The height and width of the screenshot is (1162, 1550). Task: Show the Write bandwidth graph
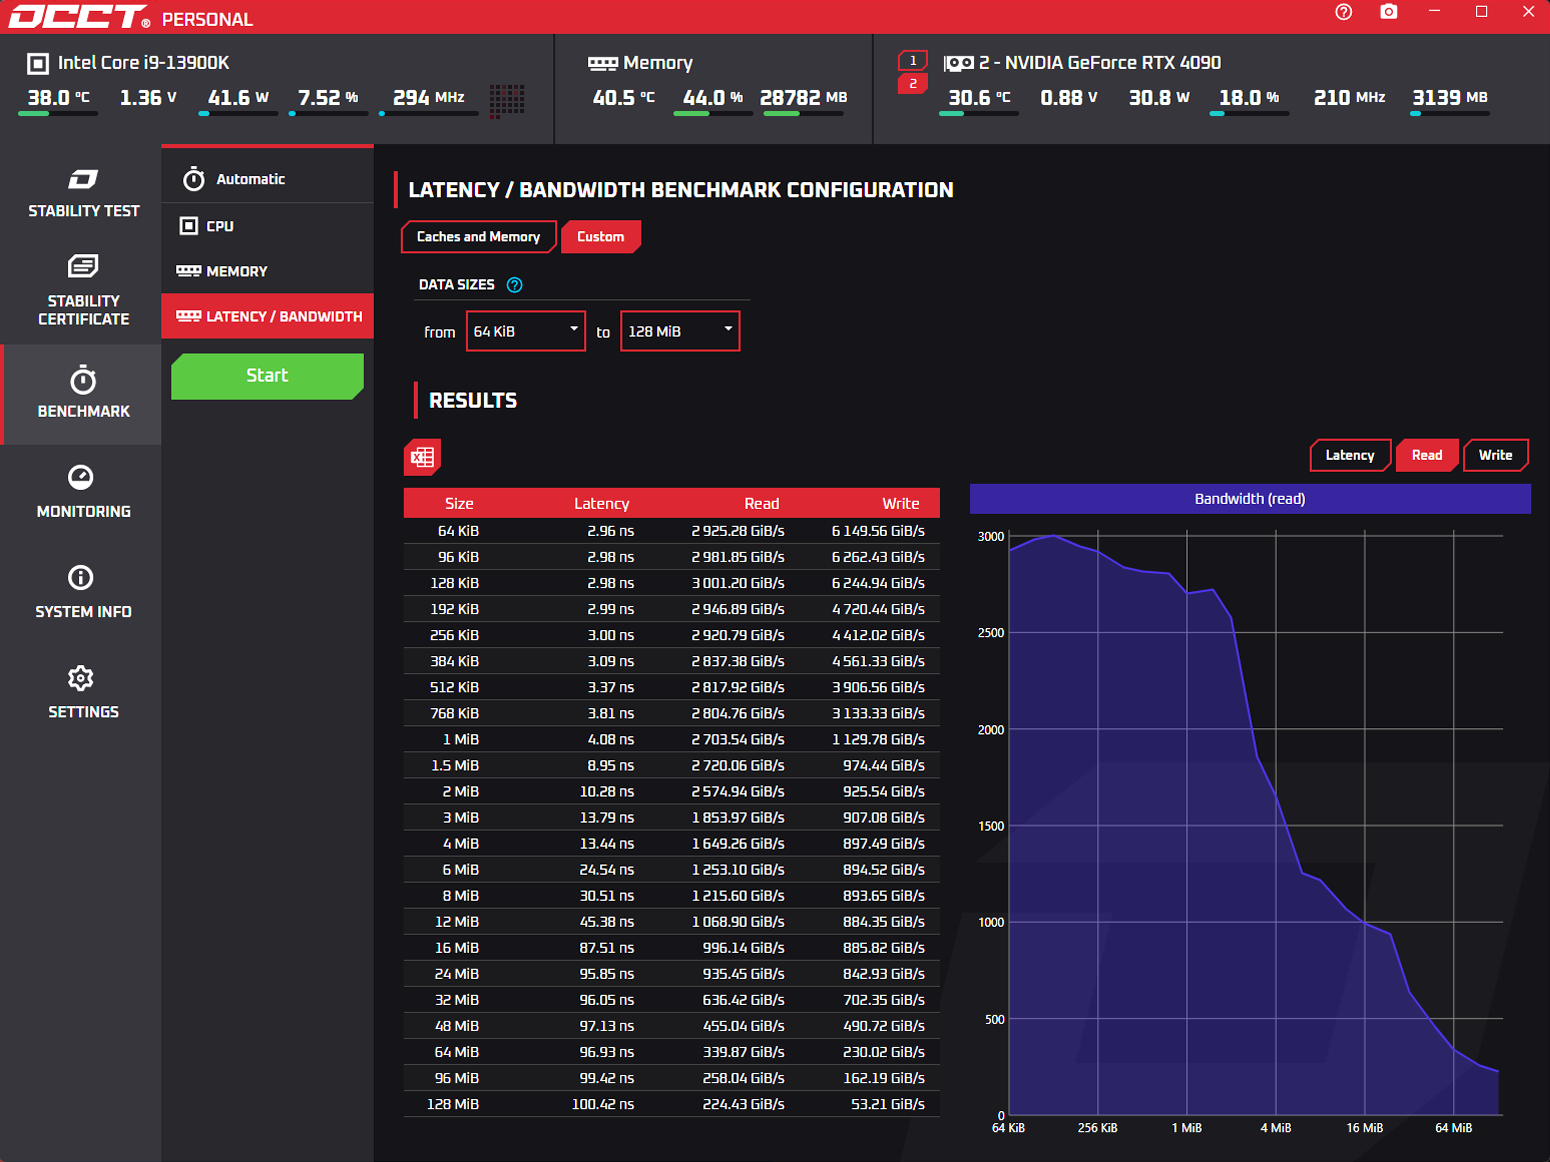(1496, 455)
